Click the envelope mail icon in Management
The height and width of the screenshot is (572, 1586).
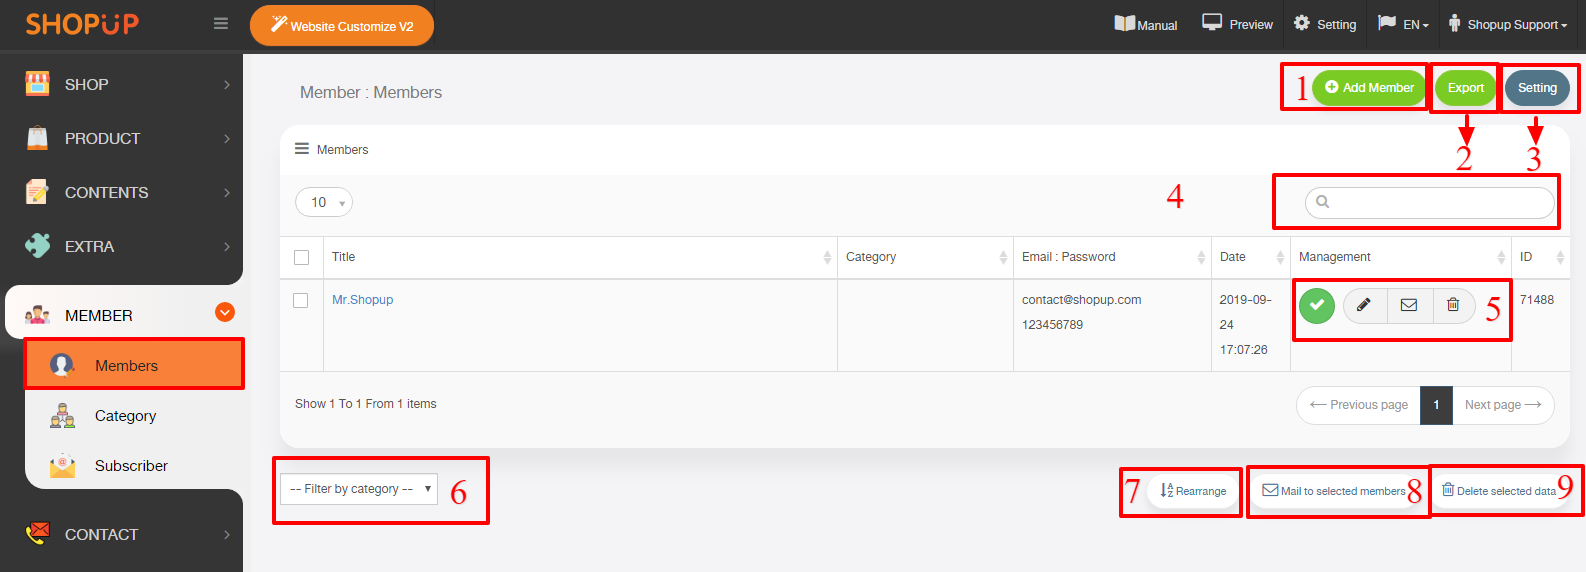tap(1409, 305)
